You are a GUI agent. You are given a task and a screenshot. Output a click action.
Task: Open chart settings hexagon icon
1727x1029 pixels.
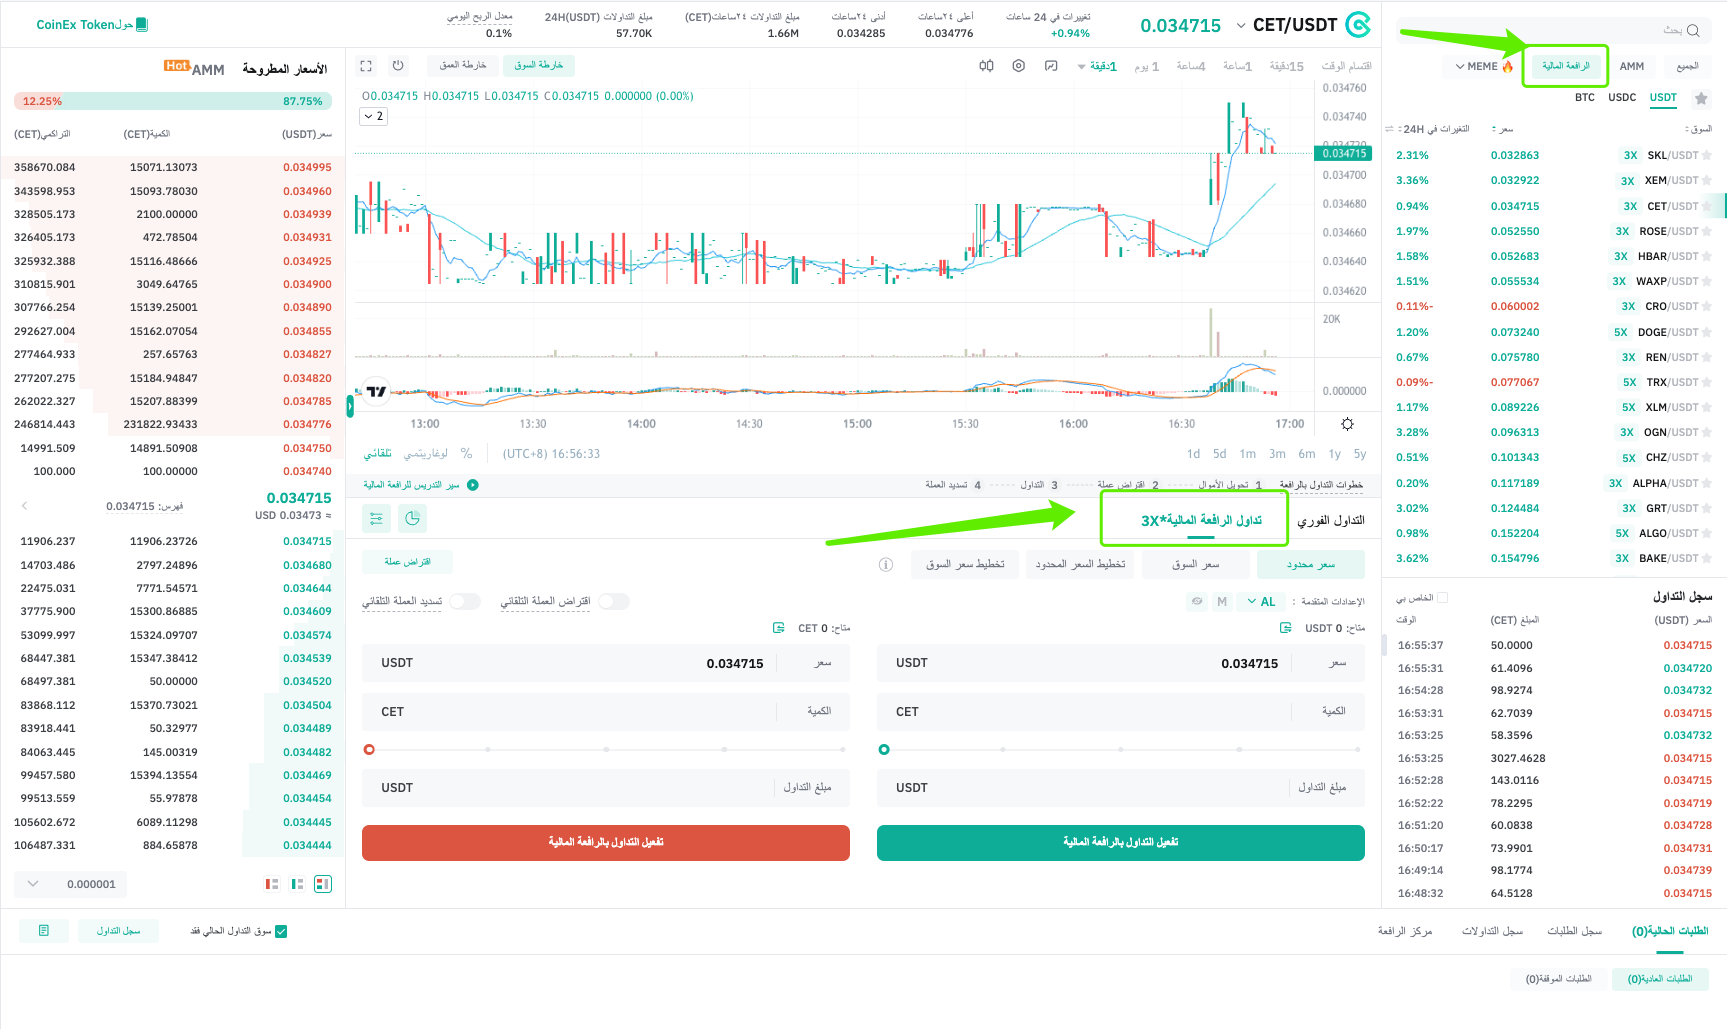[x=1018, y=66]
